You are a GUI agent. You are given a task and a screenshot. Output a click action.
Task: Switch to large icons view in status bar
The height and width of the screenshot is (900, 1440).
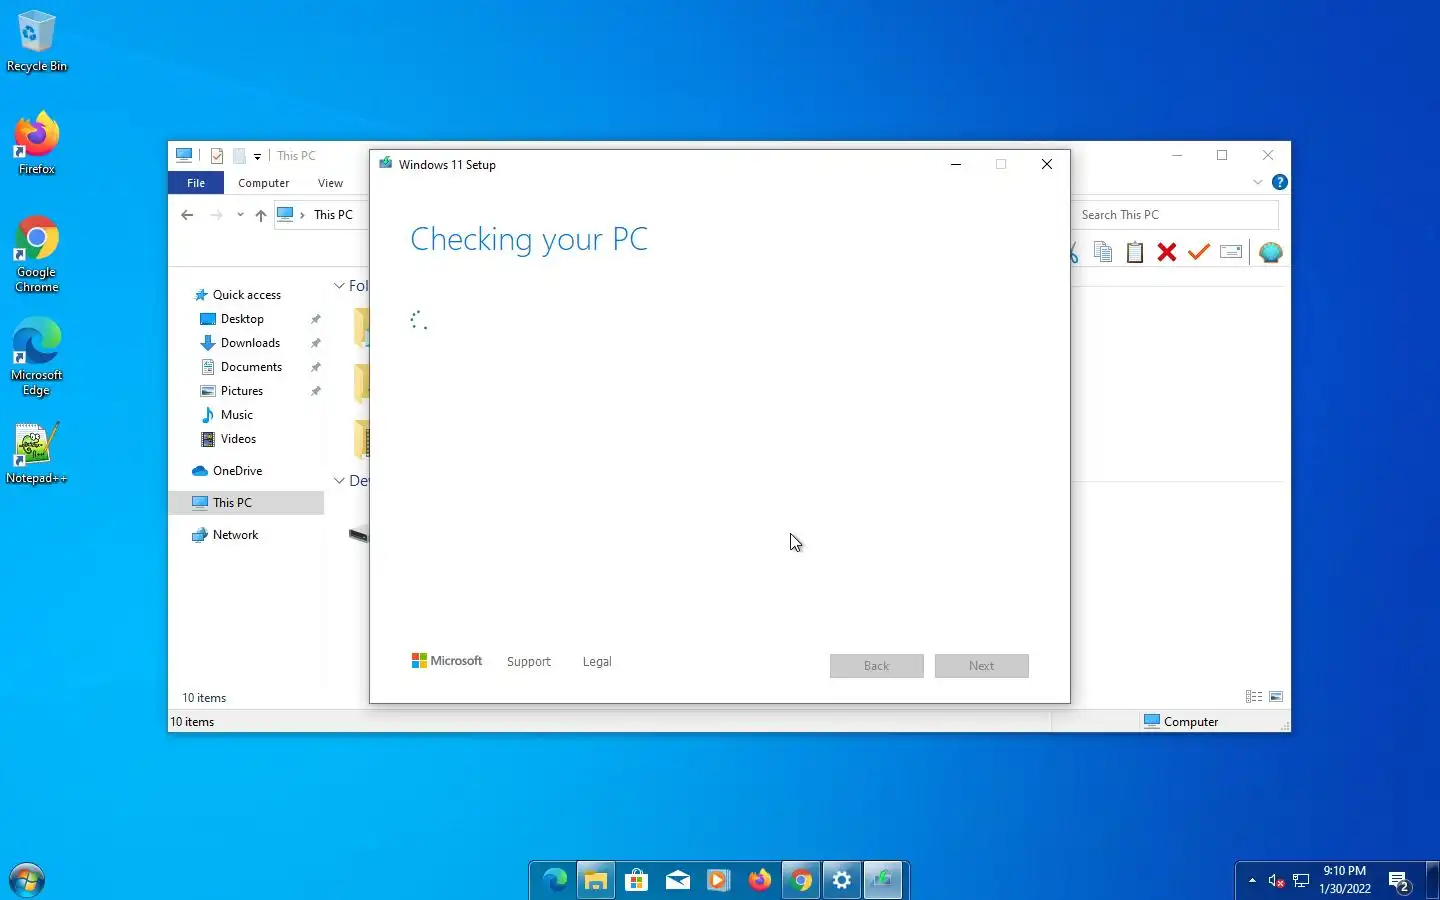click(x=1276, y=697)
